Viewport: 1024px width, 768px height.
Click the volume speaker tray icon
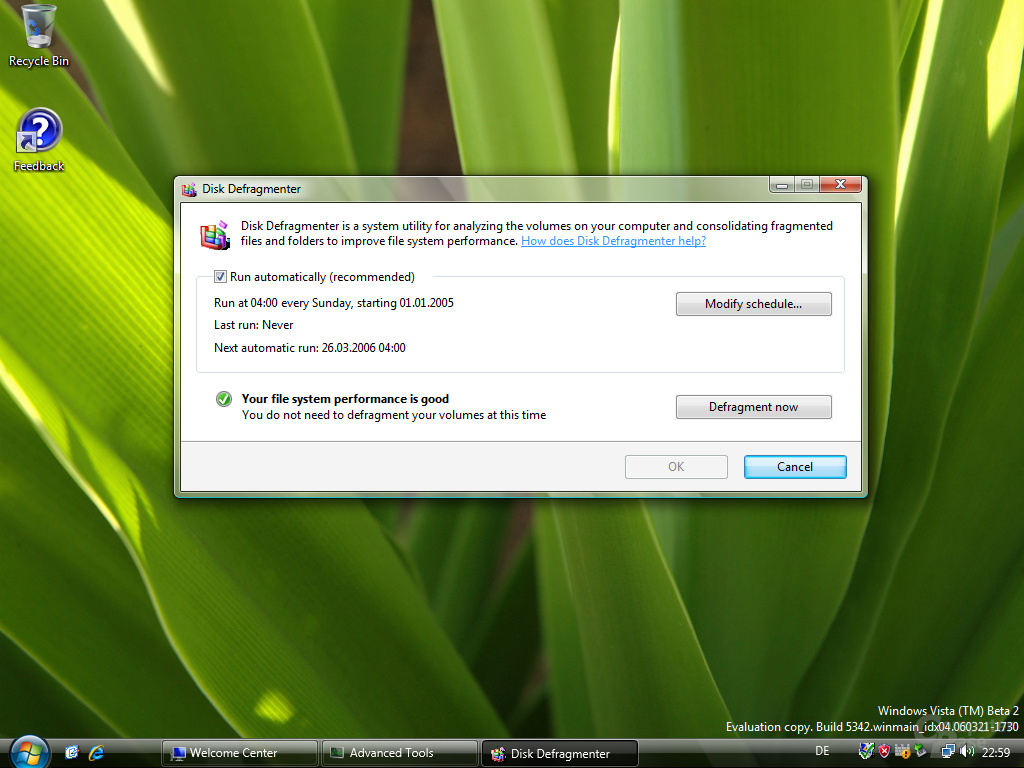[x=967, y=752]
